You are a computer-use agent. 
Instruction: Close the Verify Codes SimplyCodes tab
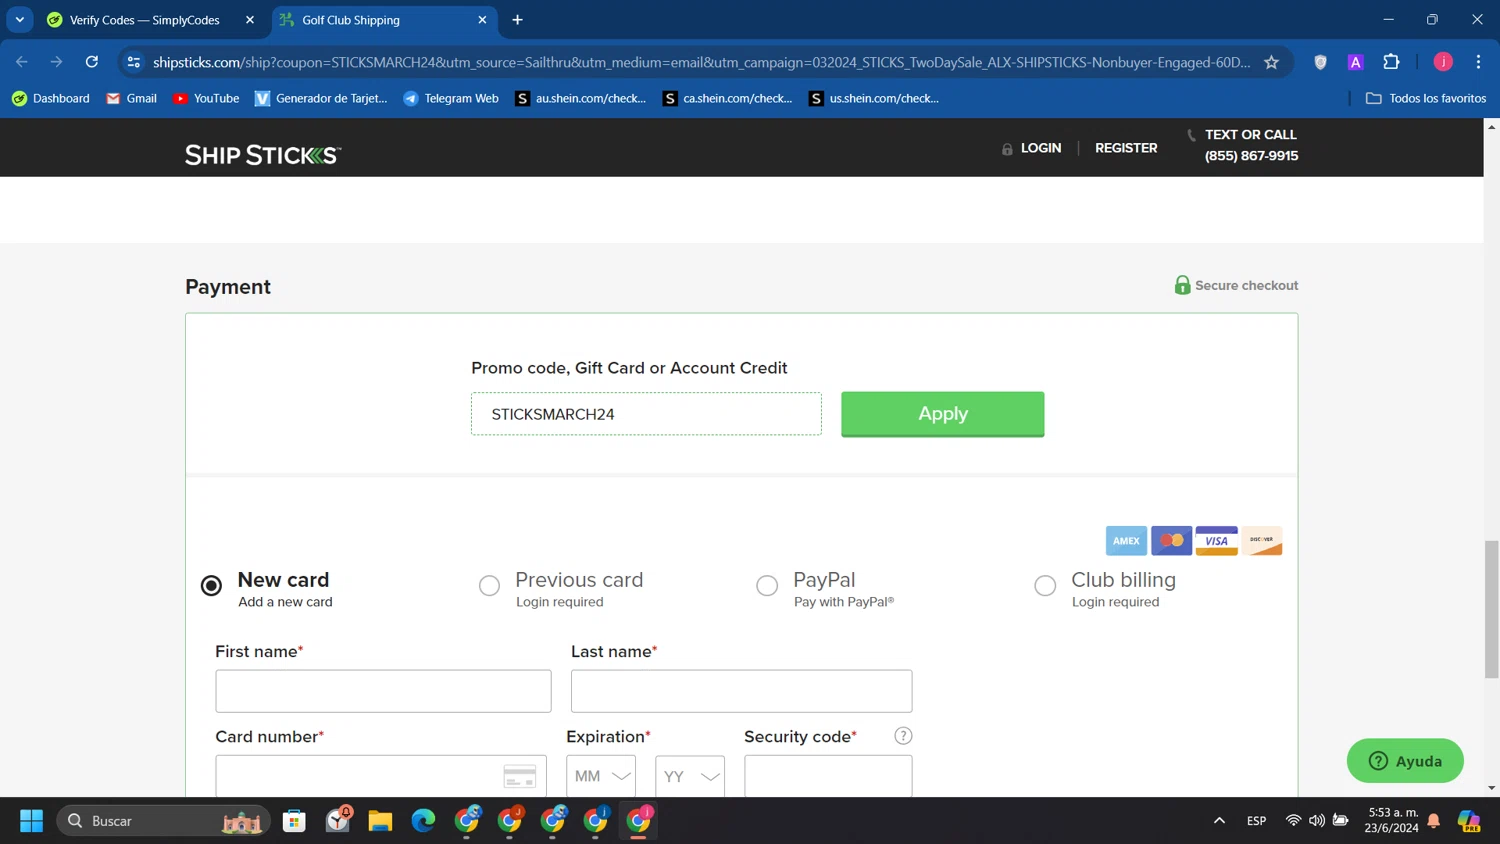250,20
